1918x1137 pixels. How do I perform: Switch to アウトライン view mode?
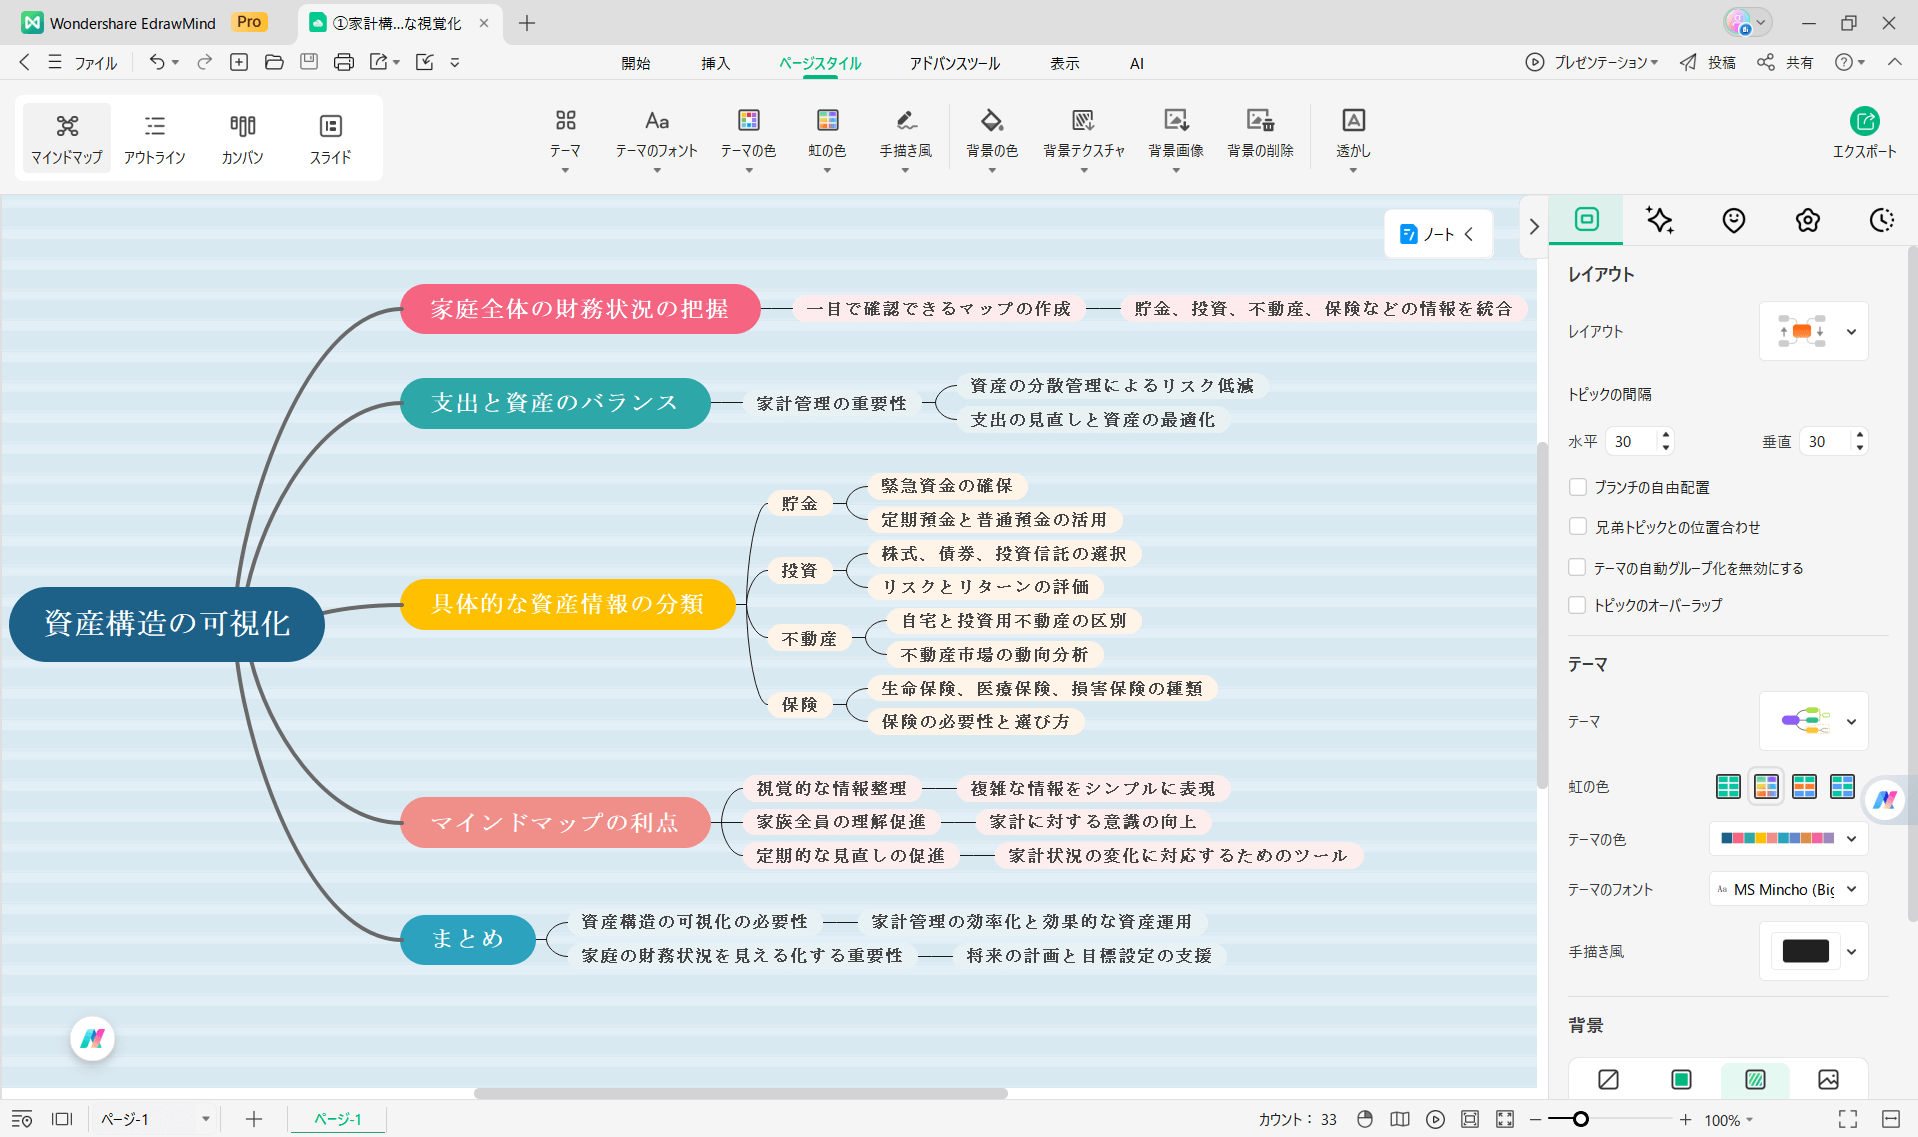click(154, 138)
